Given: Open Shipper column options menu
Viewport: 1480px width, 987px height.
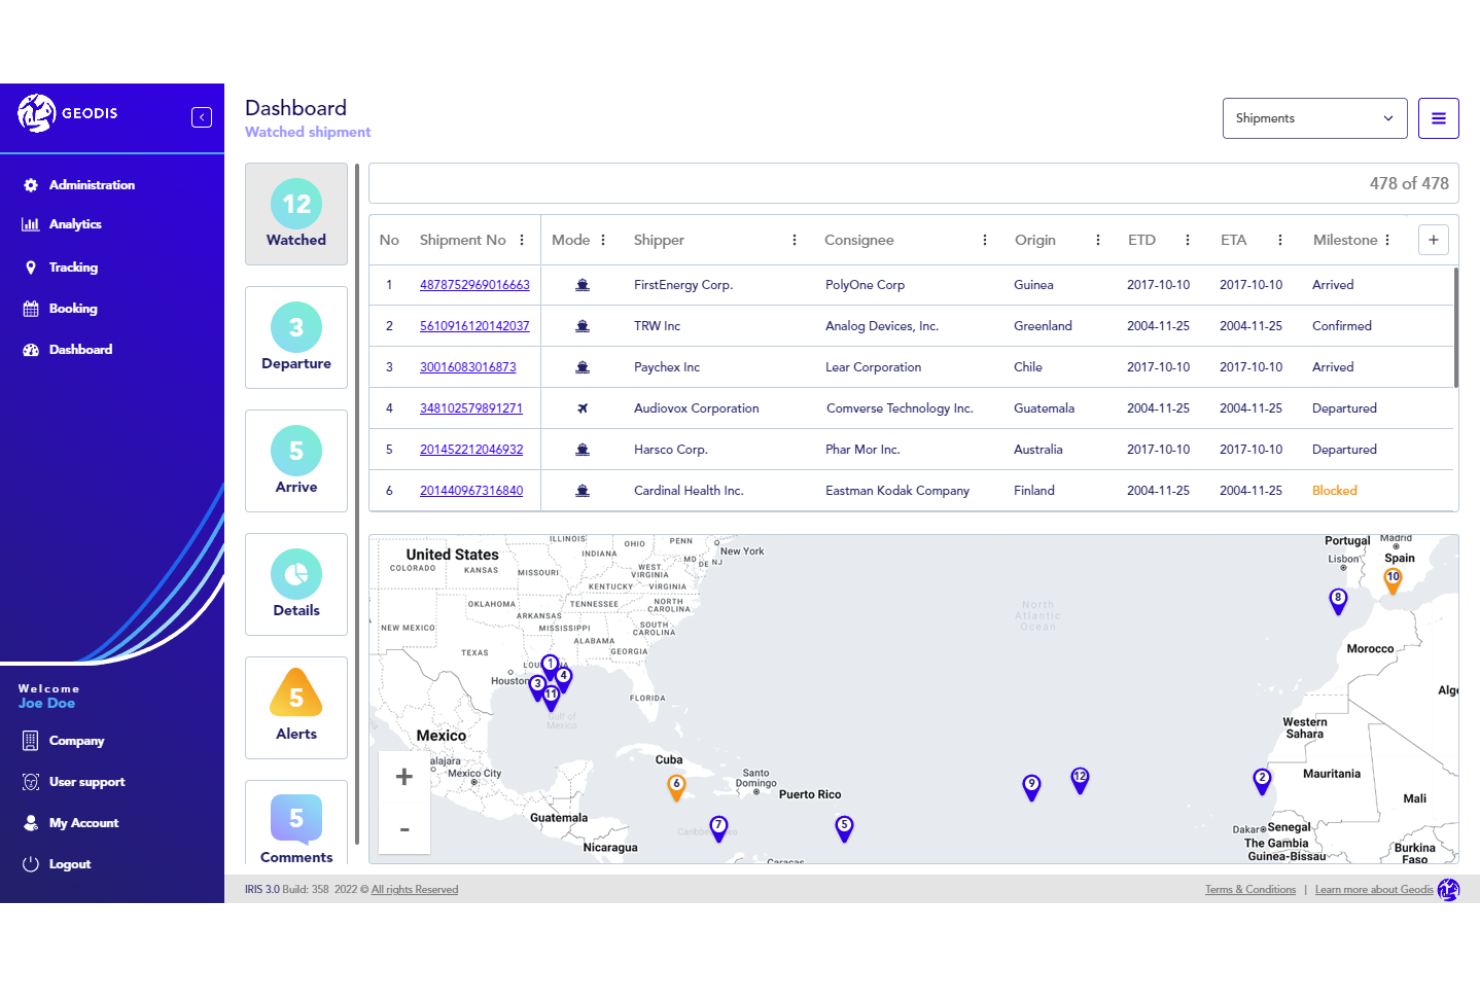Looking at the screenshot, I should pyautogui.click(x=794, y=240).
